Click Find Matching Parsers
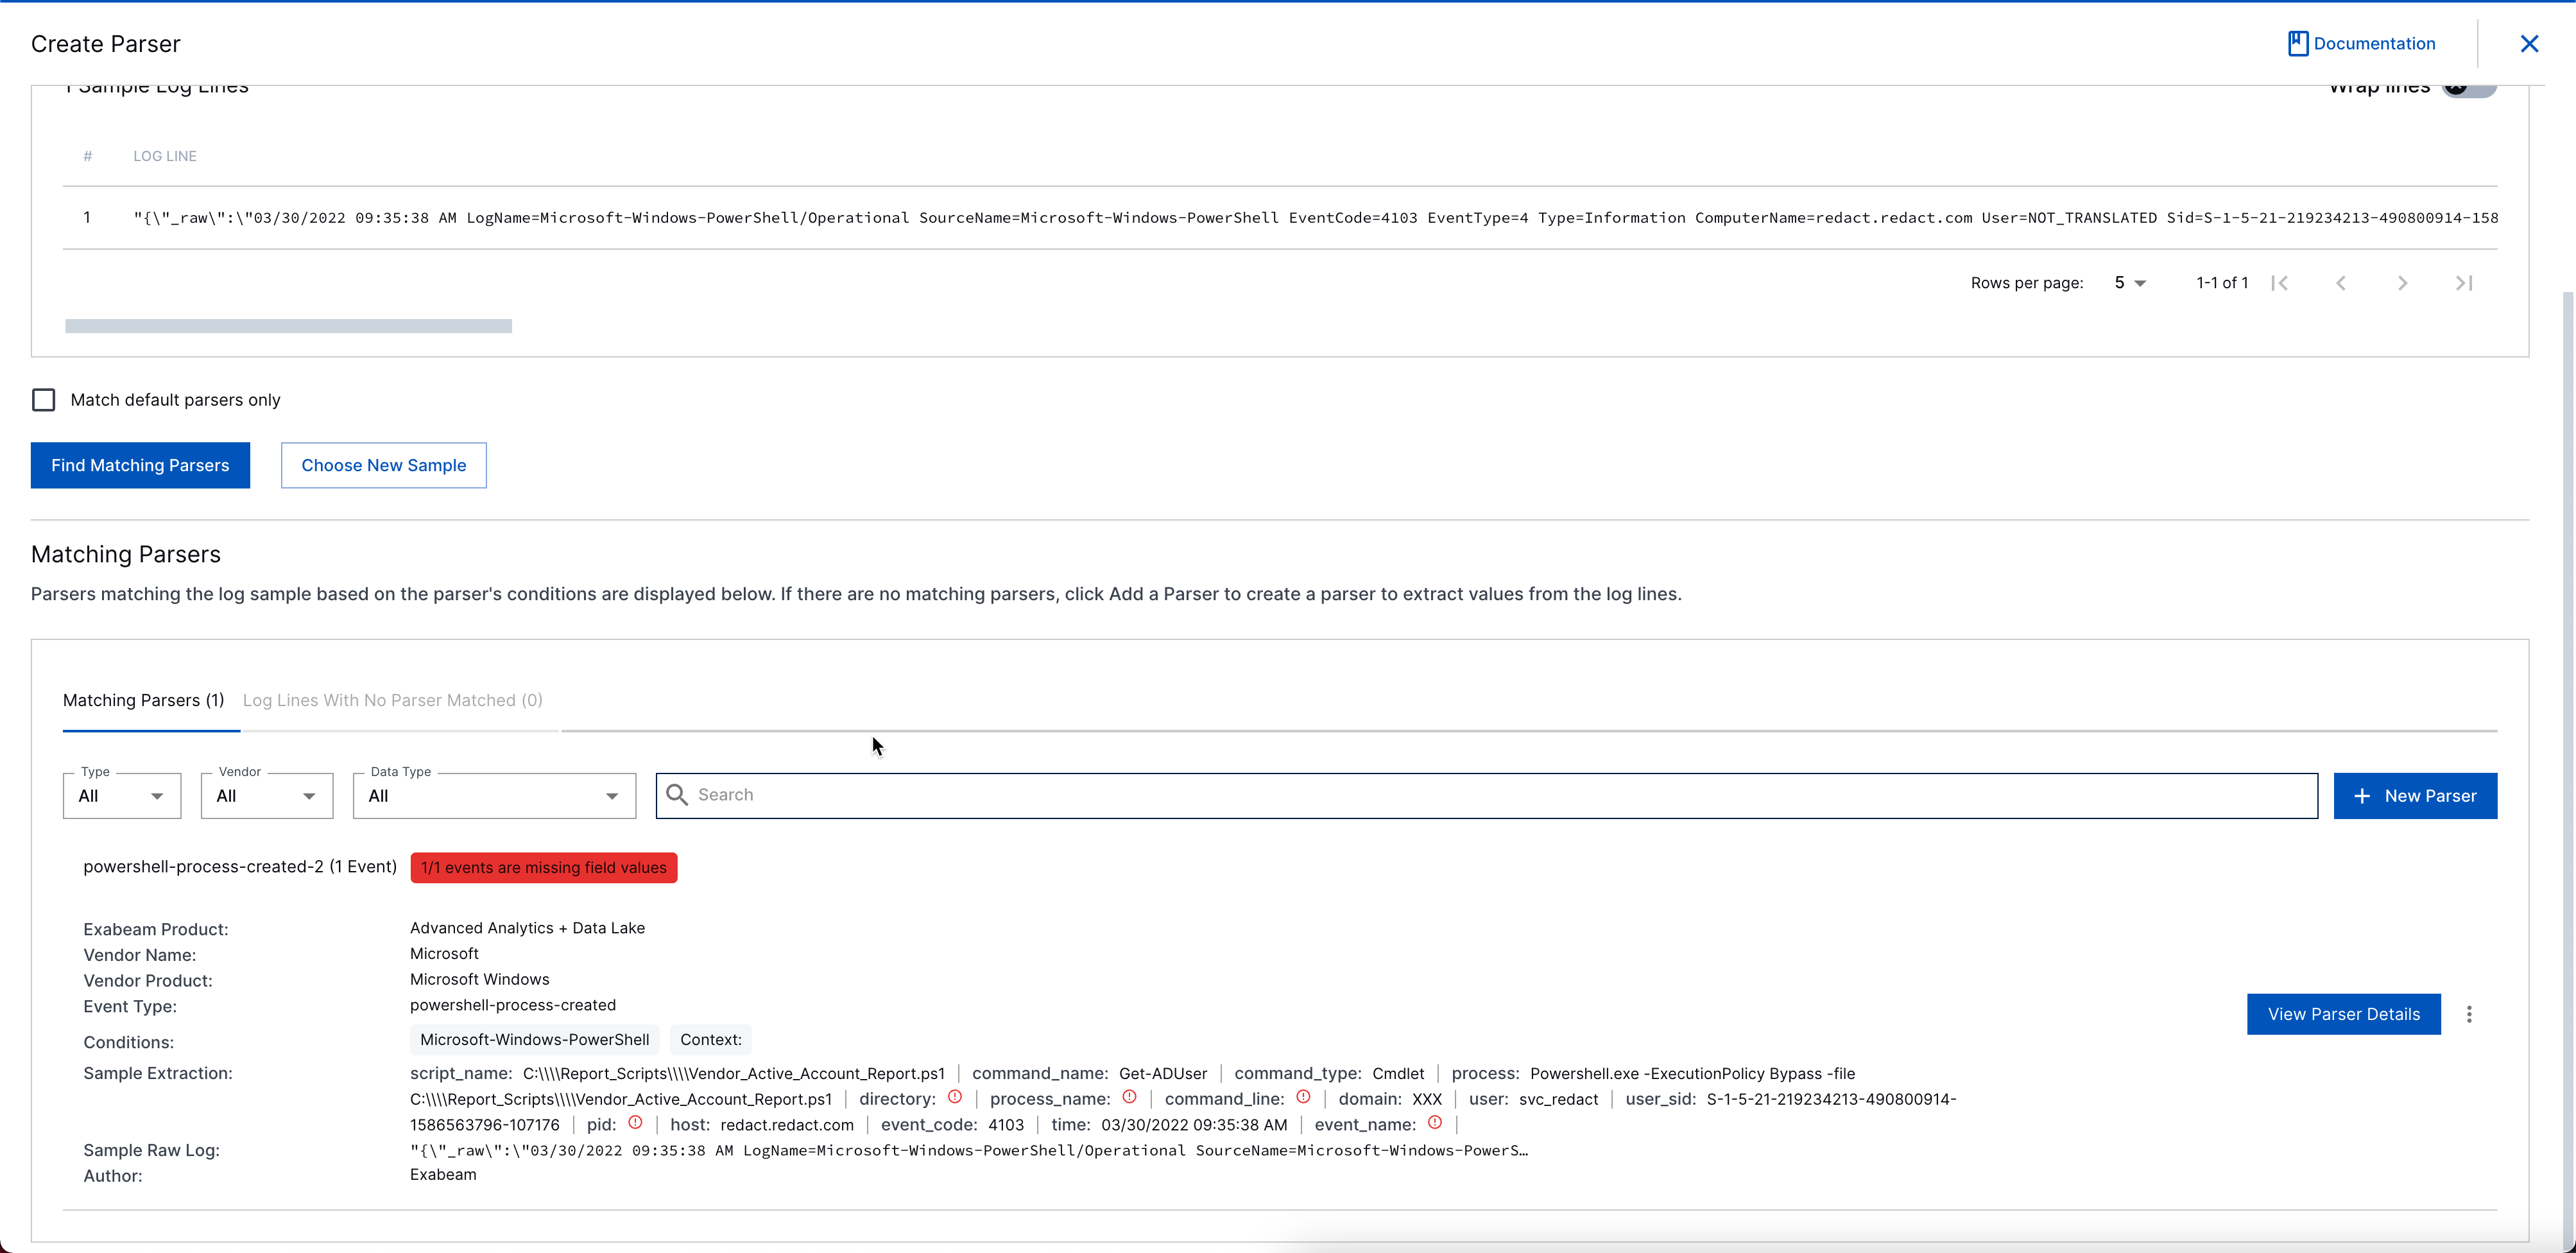This screenshot has height=1253, width=2576. (140, 465)
